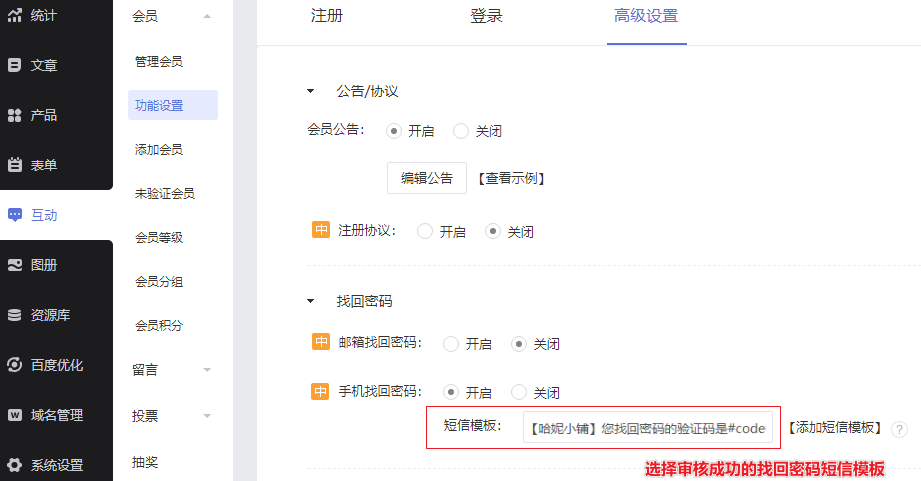Switch to the 登录 tab
Image resolution: width=921 pixels, height=481 pixels.
point(486,17)
